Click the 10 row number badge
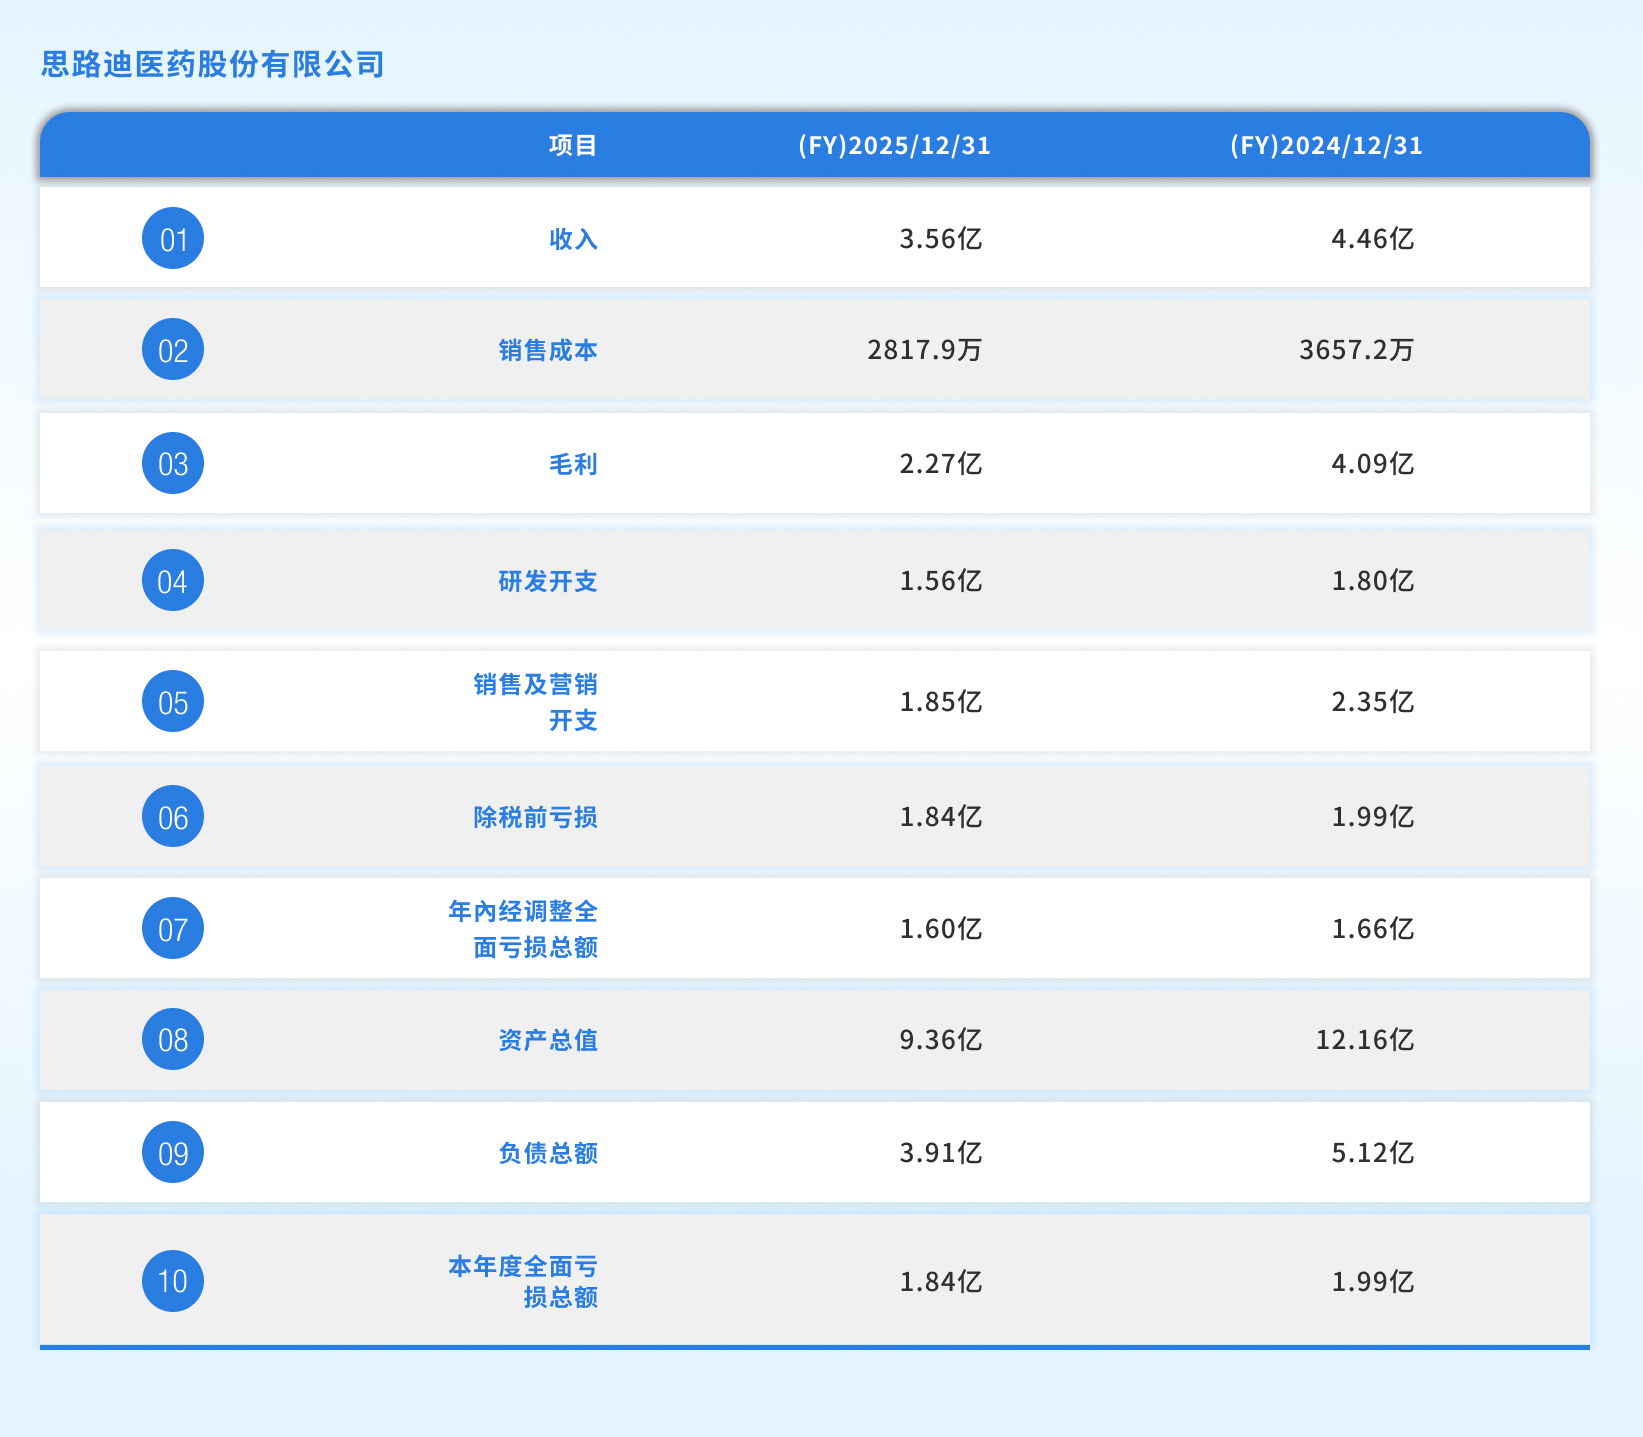The height and width of the screenshot is (1437, 1643). (x=173, y=1281)
